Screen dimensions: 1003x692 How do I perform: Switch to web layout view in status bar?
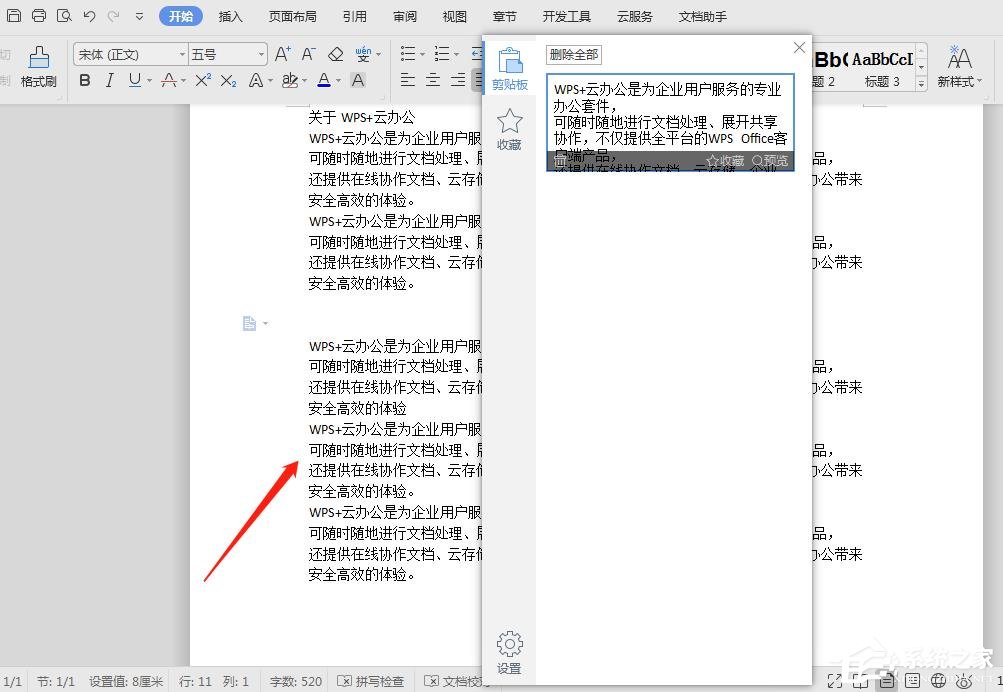[939, 681]
